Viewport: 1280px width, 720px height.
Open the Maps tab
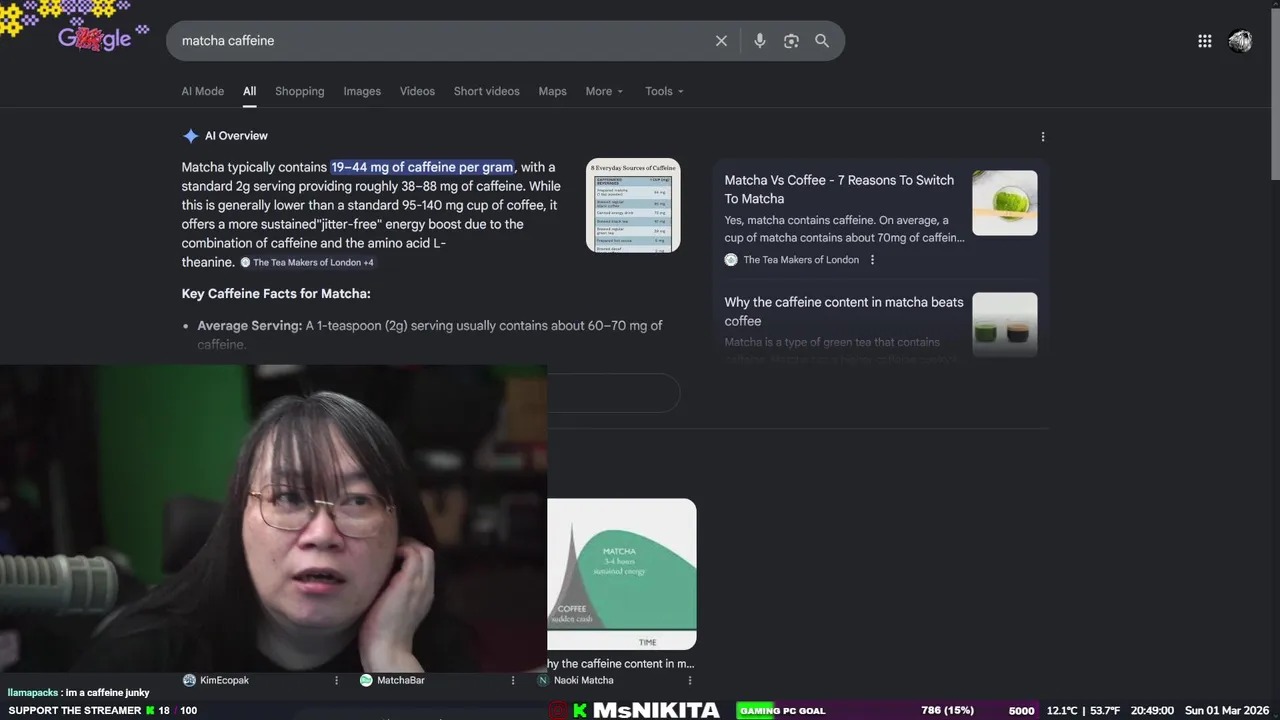tap(552, 91)
